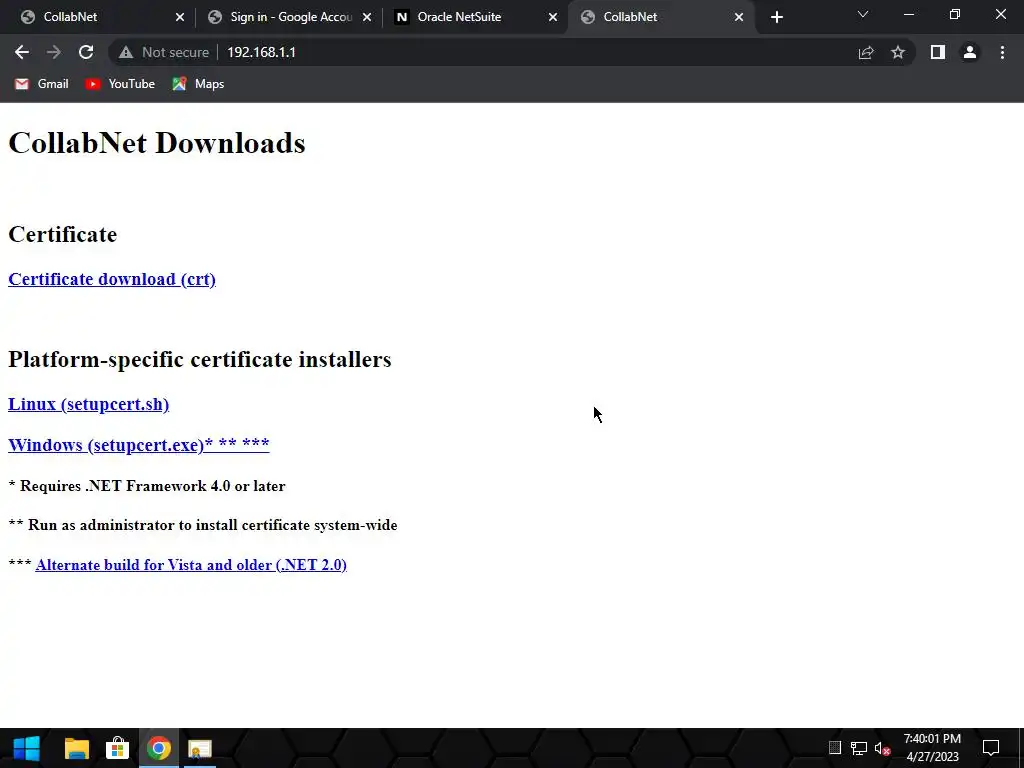Restore down the Chrome window
Screen dimensions: 1024x768
click(955, 14)
